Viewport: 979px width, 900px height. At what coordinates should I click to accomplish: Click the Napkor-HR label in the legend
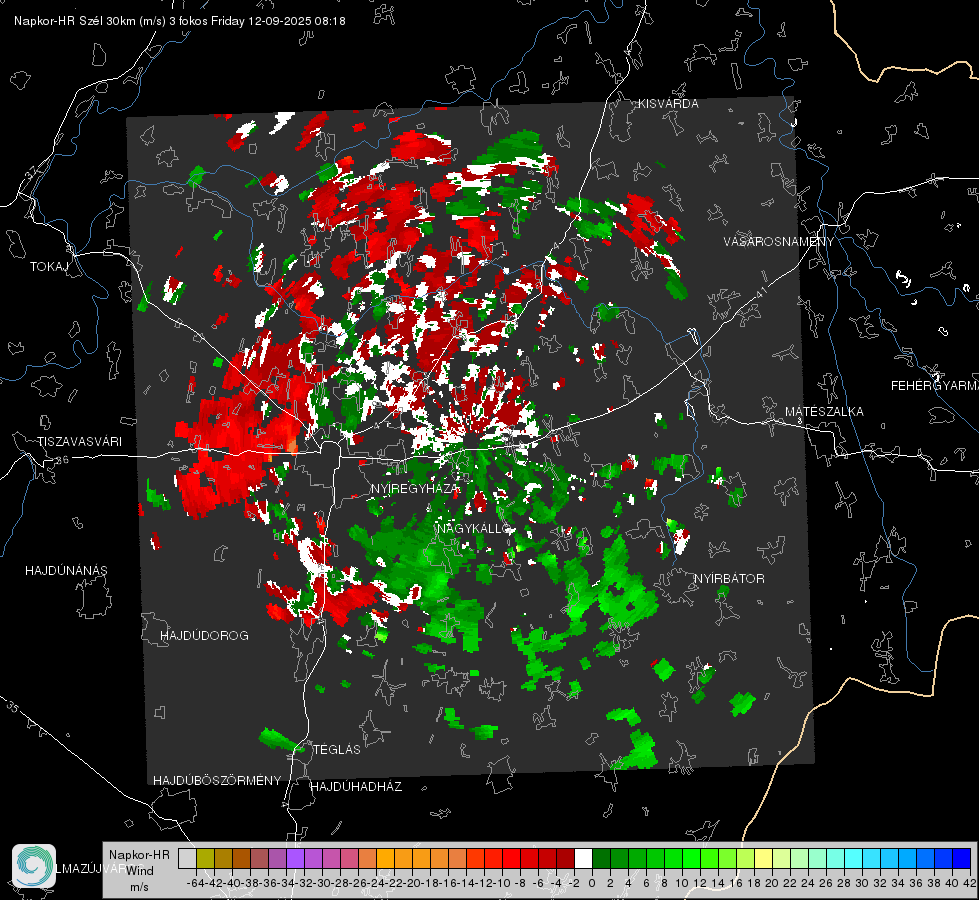pyautogui.click(x=139, y=855)
